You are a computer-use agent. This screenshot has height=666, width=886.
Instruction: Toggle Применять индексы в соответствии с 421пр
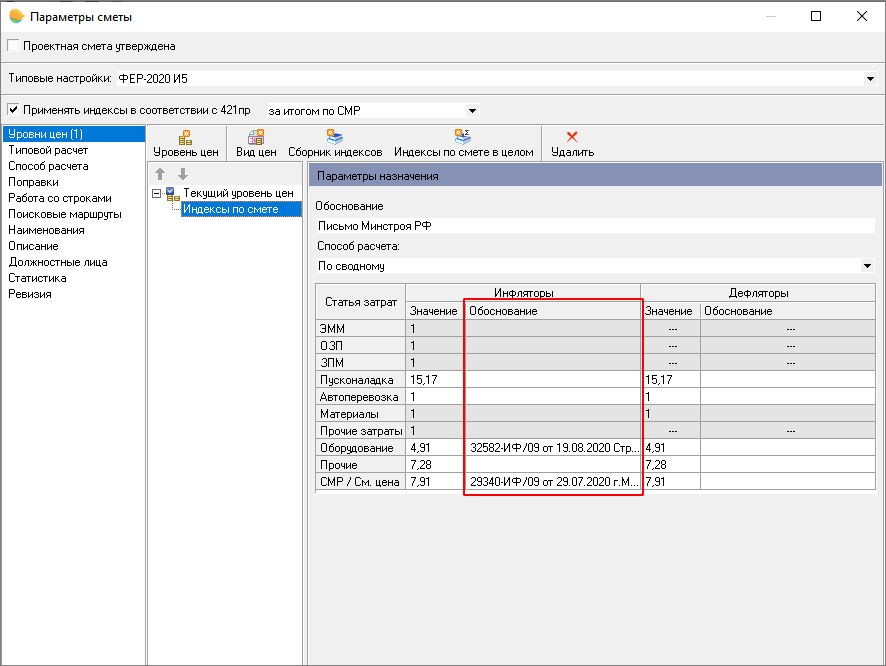tap(13, 110)
